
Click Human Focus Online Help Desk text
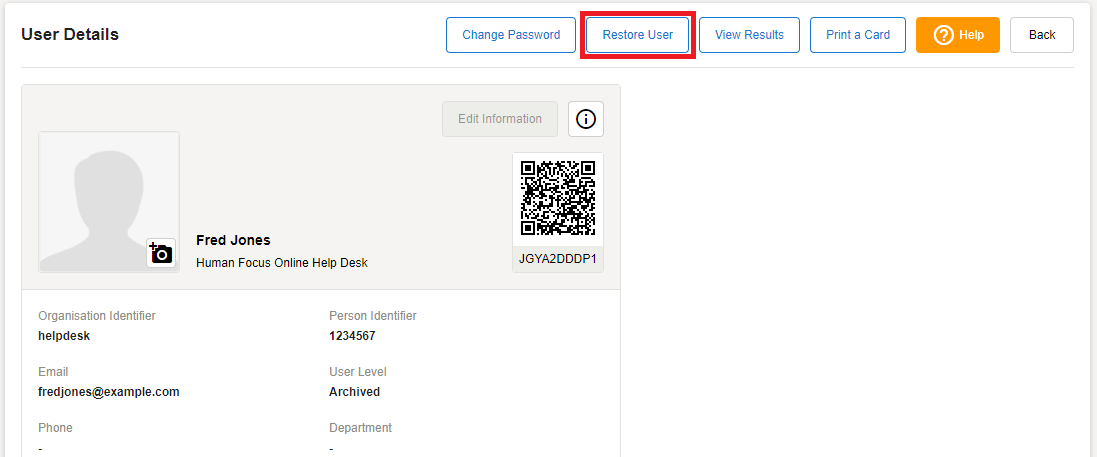tap(282, 263)
